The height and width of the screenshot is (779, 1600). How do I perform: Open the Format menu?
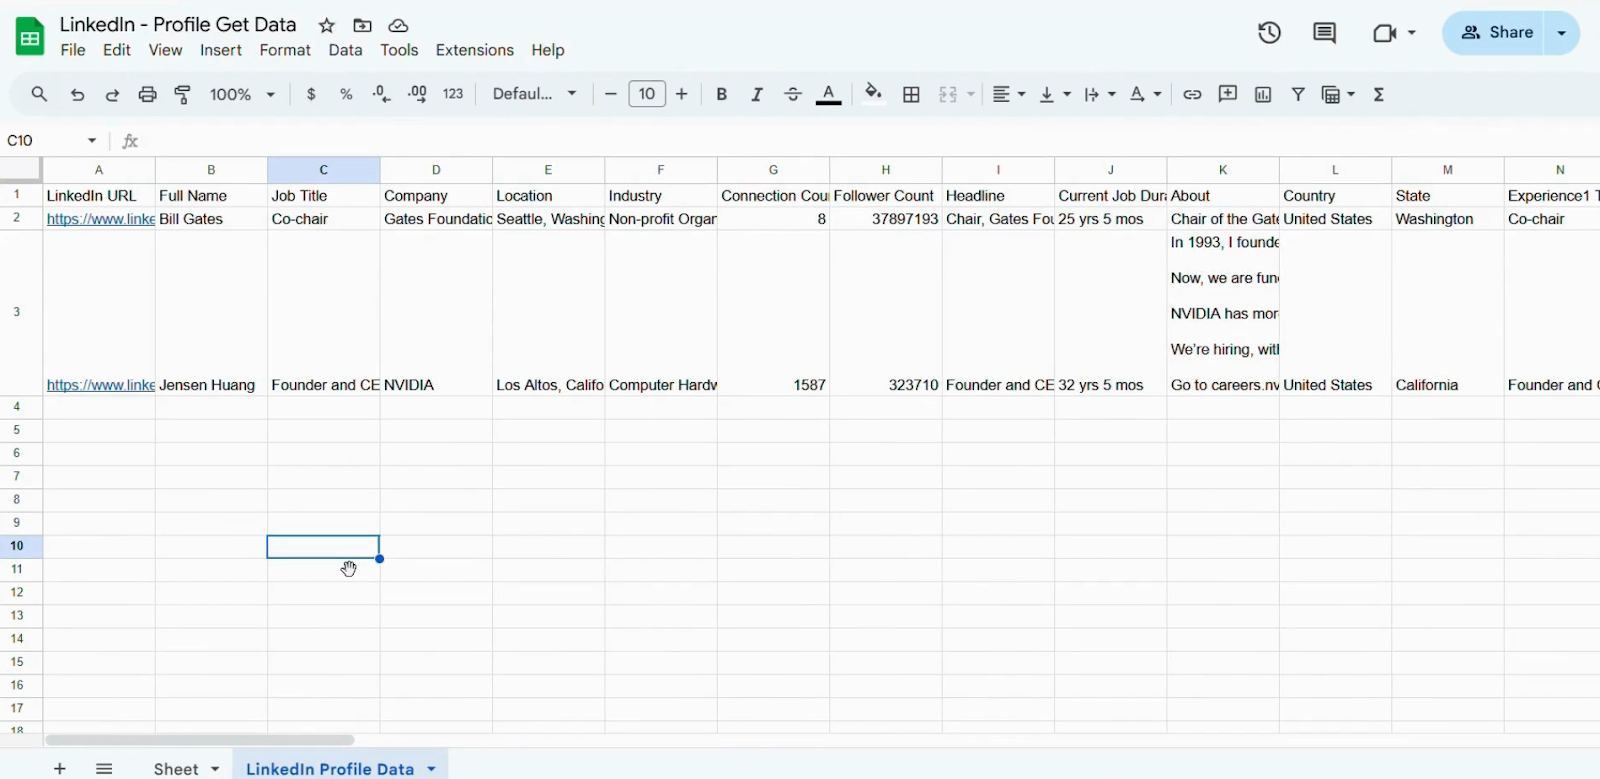point(285,50)
